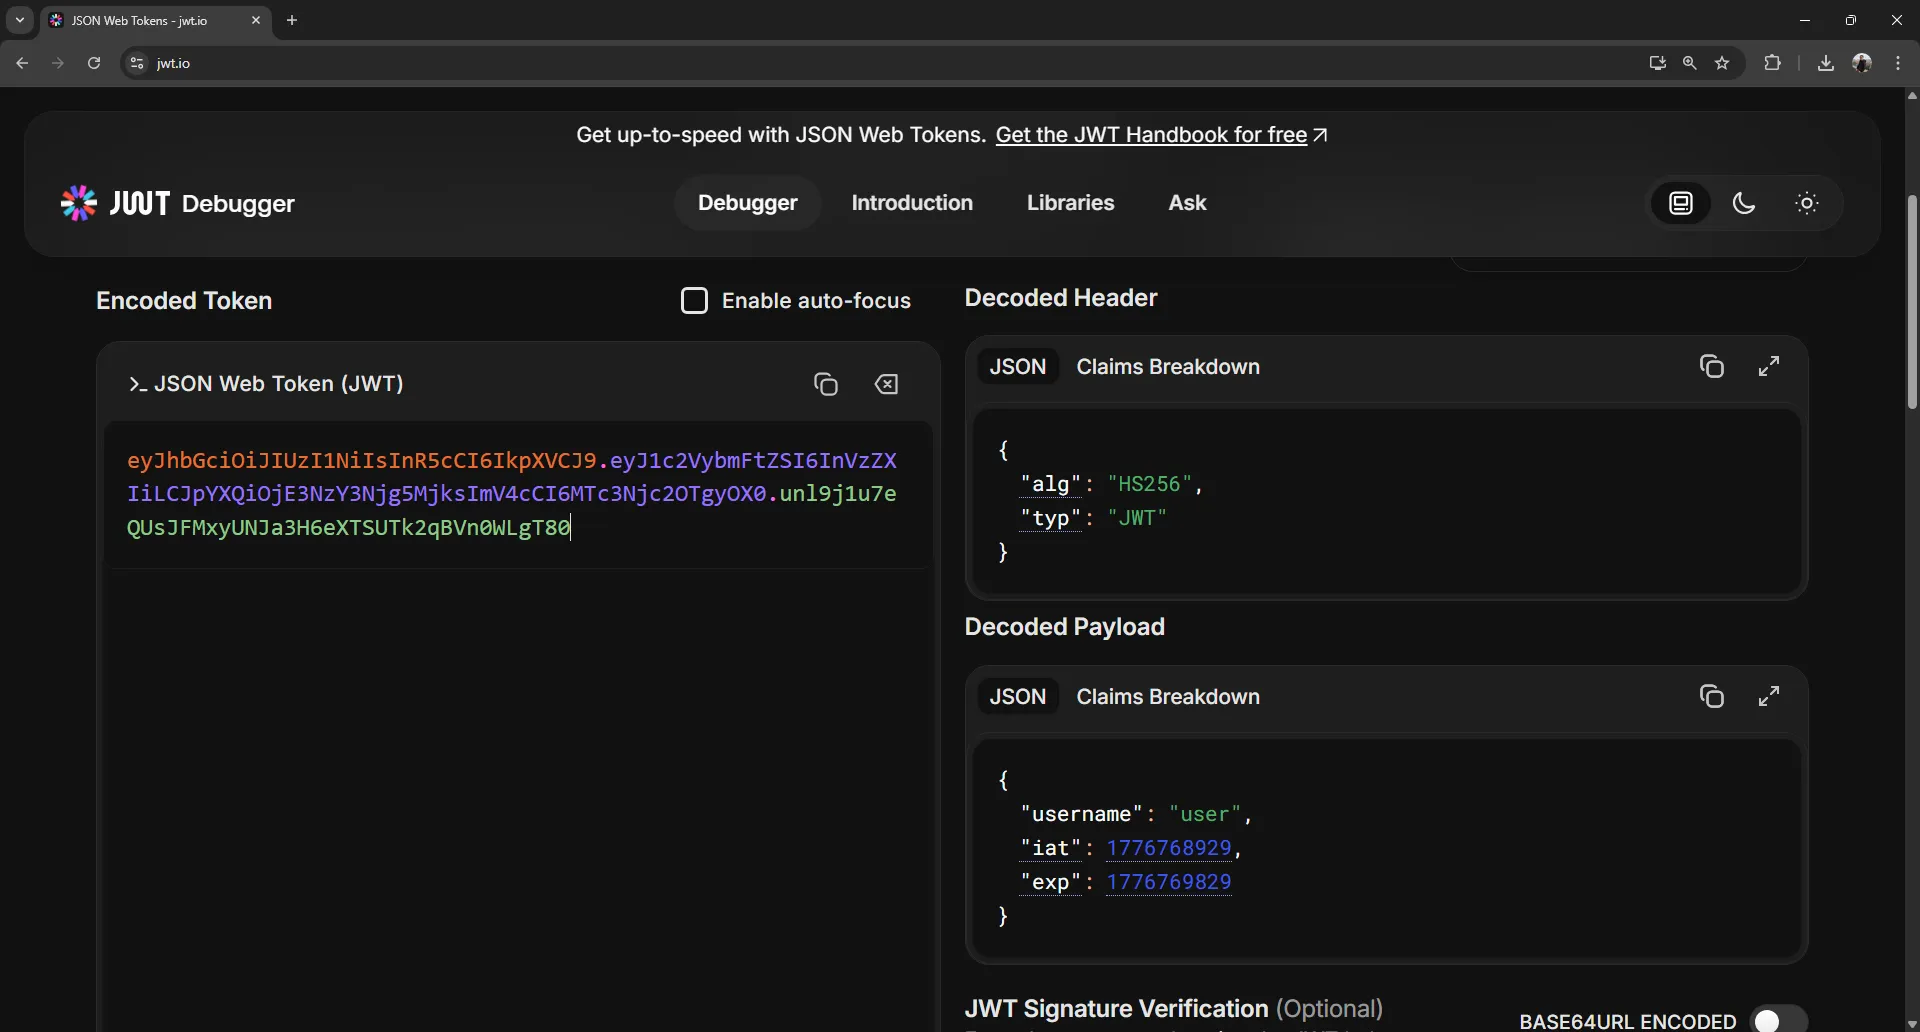Expand the Decoded Payload to fullscreen
This screenshot has width=1920, height=1032.
1770,696
